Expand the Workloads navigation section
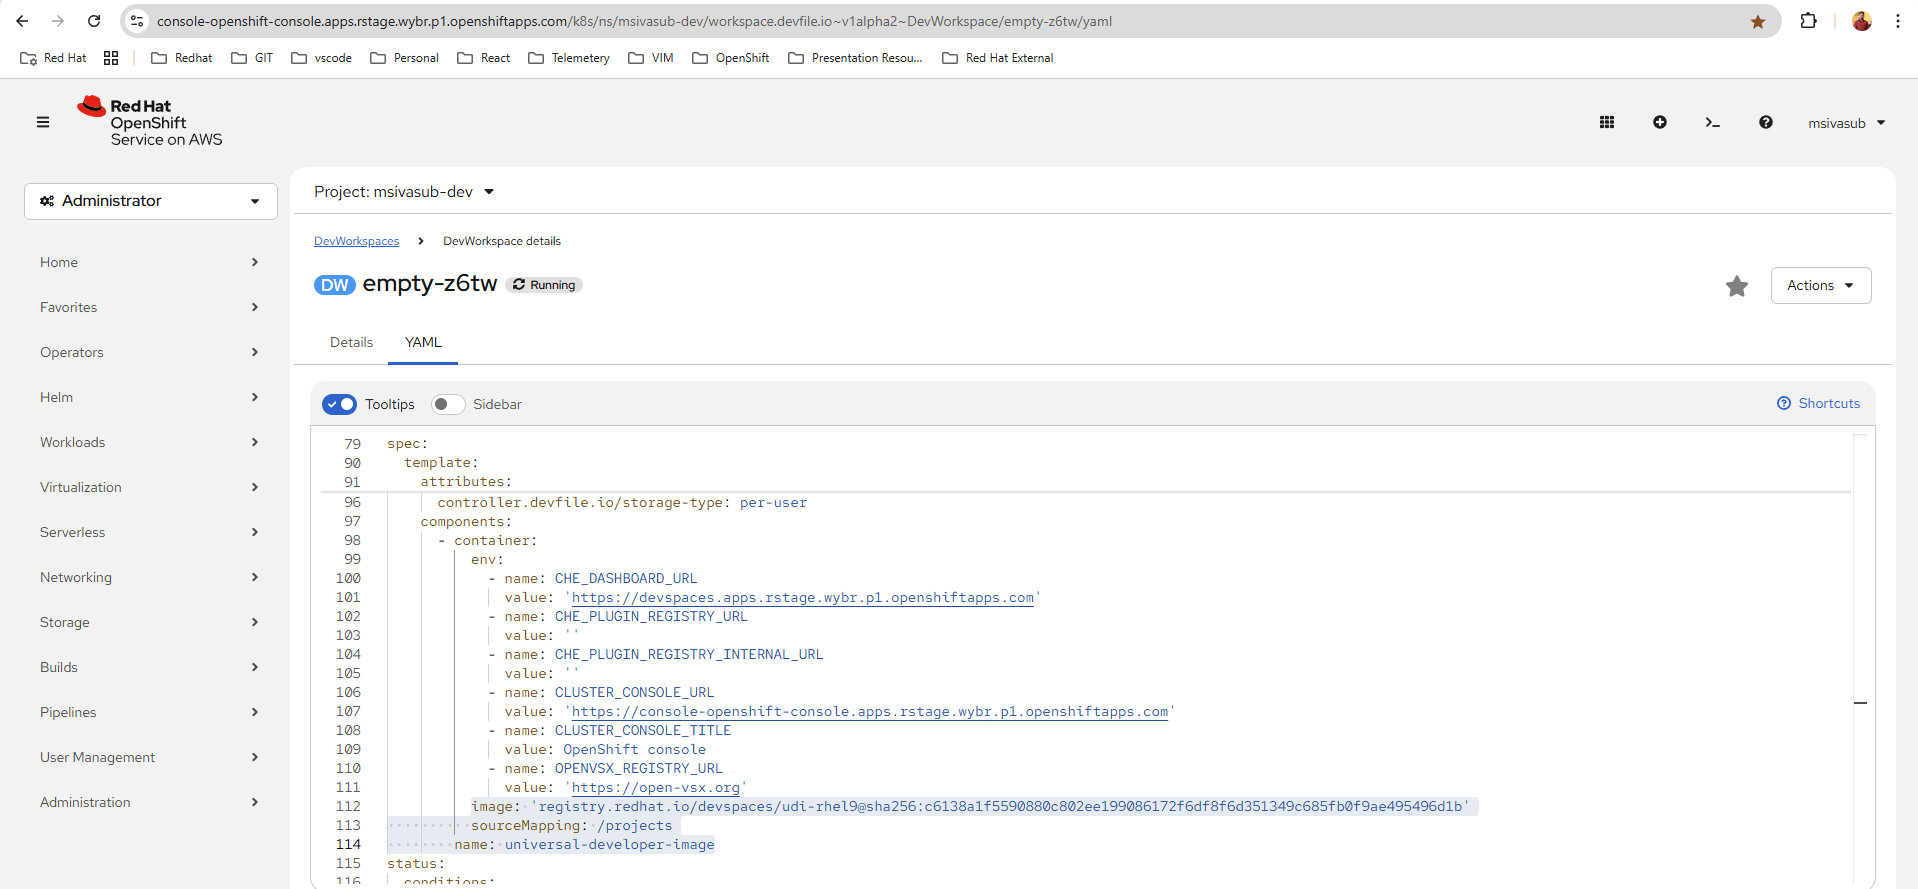 150,442
